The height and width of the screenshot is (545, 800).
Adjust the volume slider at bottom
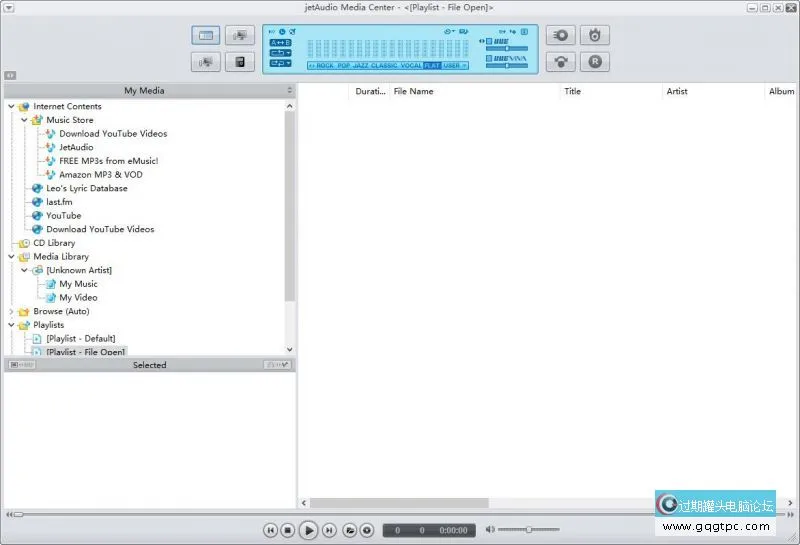pyautogui.click(x=528, y=530)
